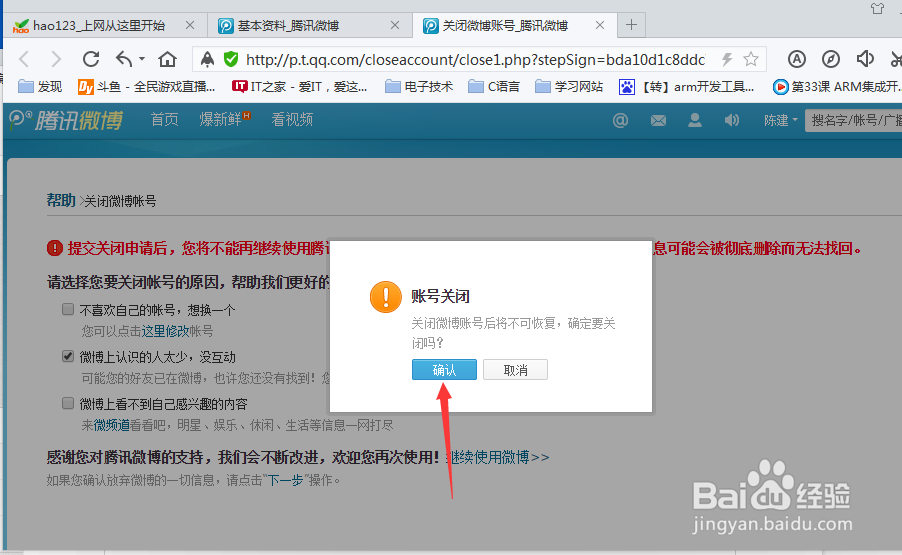This screenshot has width=902, height=555.
Task: Uncheck 微博上认识的人太少 checkbox
Action: click(x=68, y=357)
